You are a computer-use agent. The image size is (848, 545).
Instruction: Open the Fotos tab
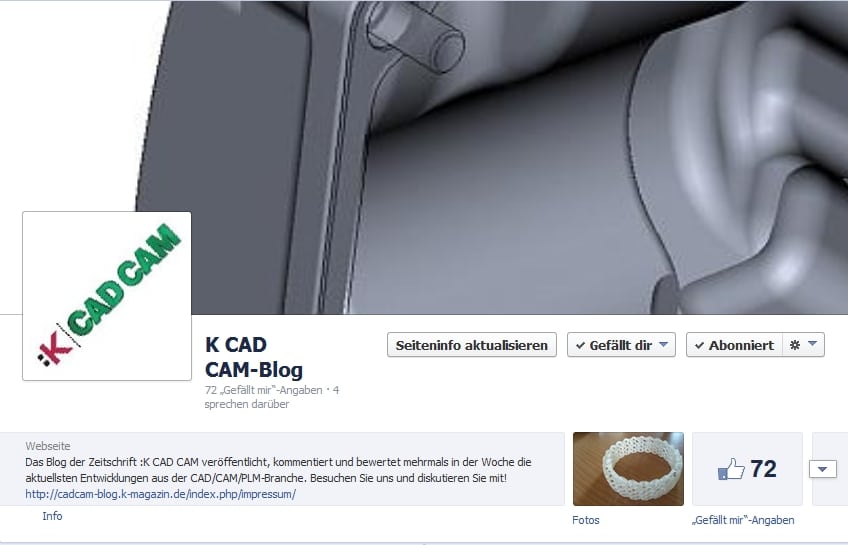pos(586,520)
